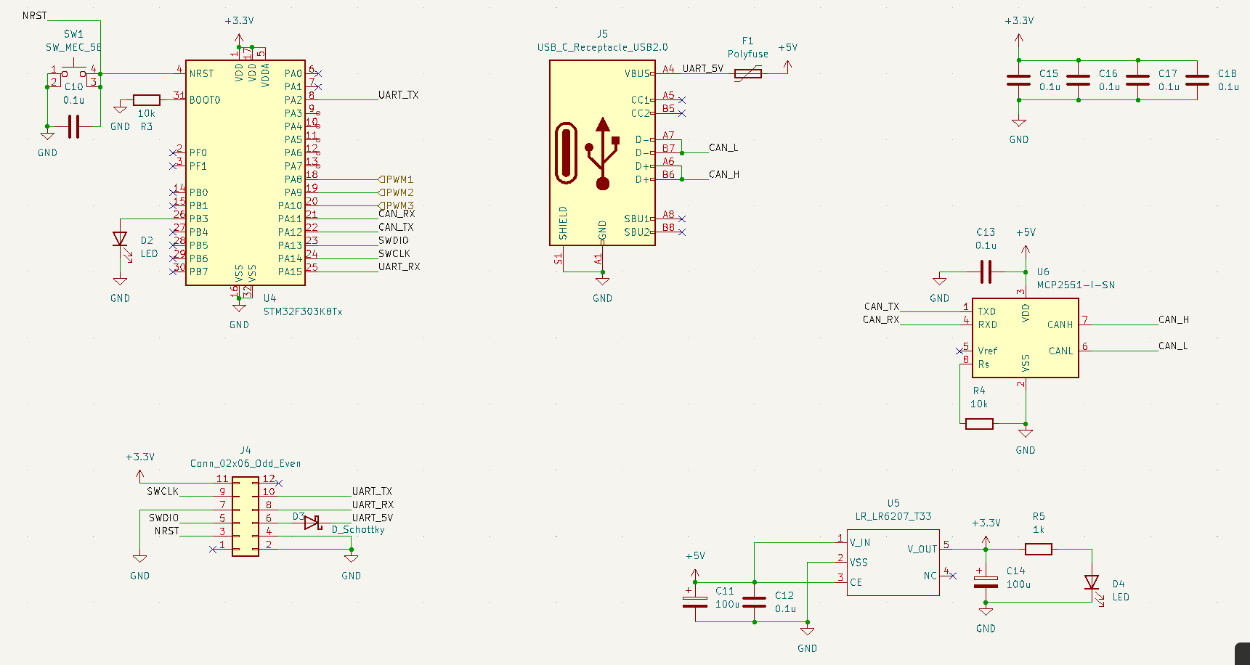Click the C13 capacitor symbol

point(985,271)
